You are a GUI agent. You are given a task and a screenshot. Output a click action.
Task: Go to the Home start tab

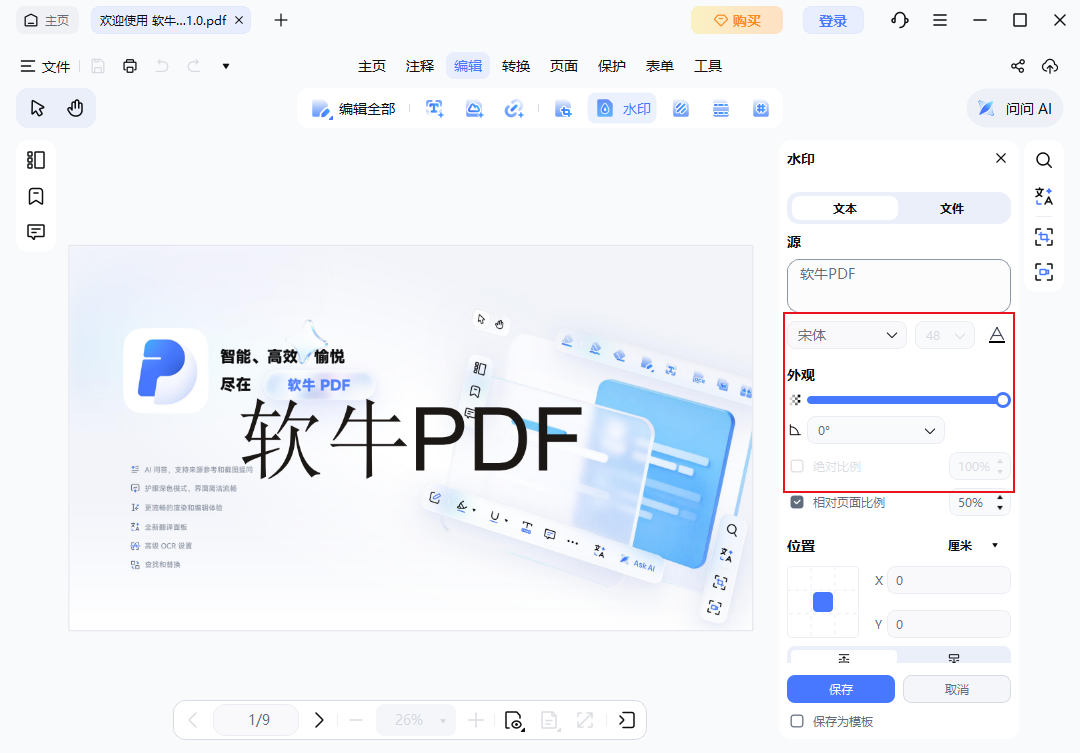tap(47, 20)
